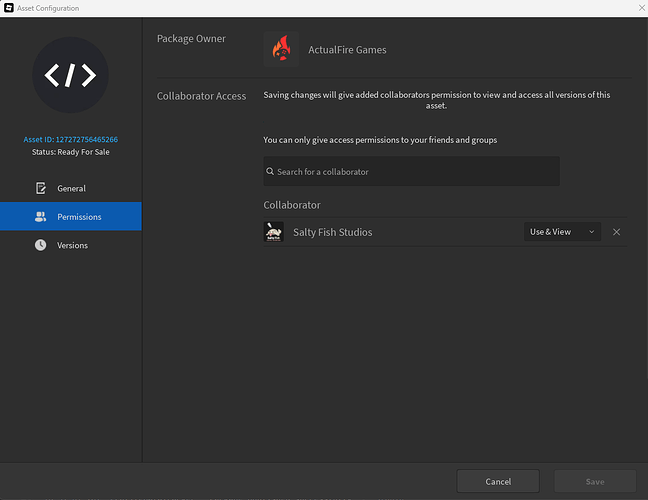Switch to the Versions tab
The width and height of the screenshot is (648, 500).
pyautogui.click(x=70, y=245)
